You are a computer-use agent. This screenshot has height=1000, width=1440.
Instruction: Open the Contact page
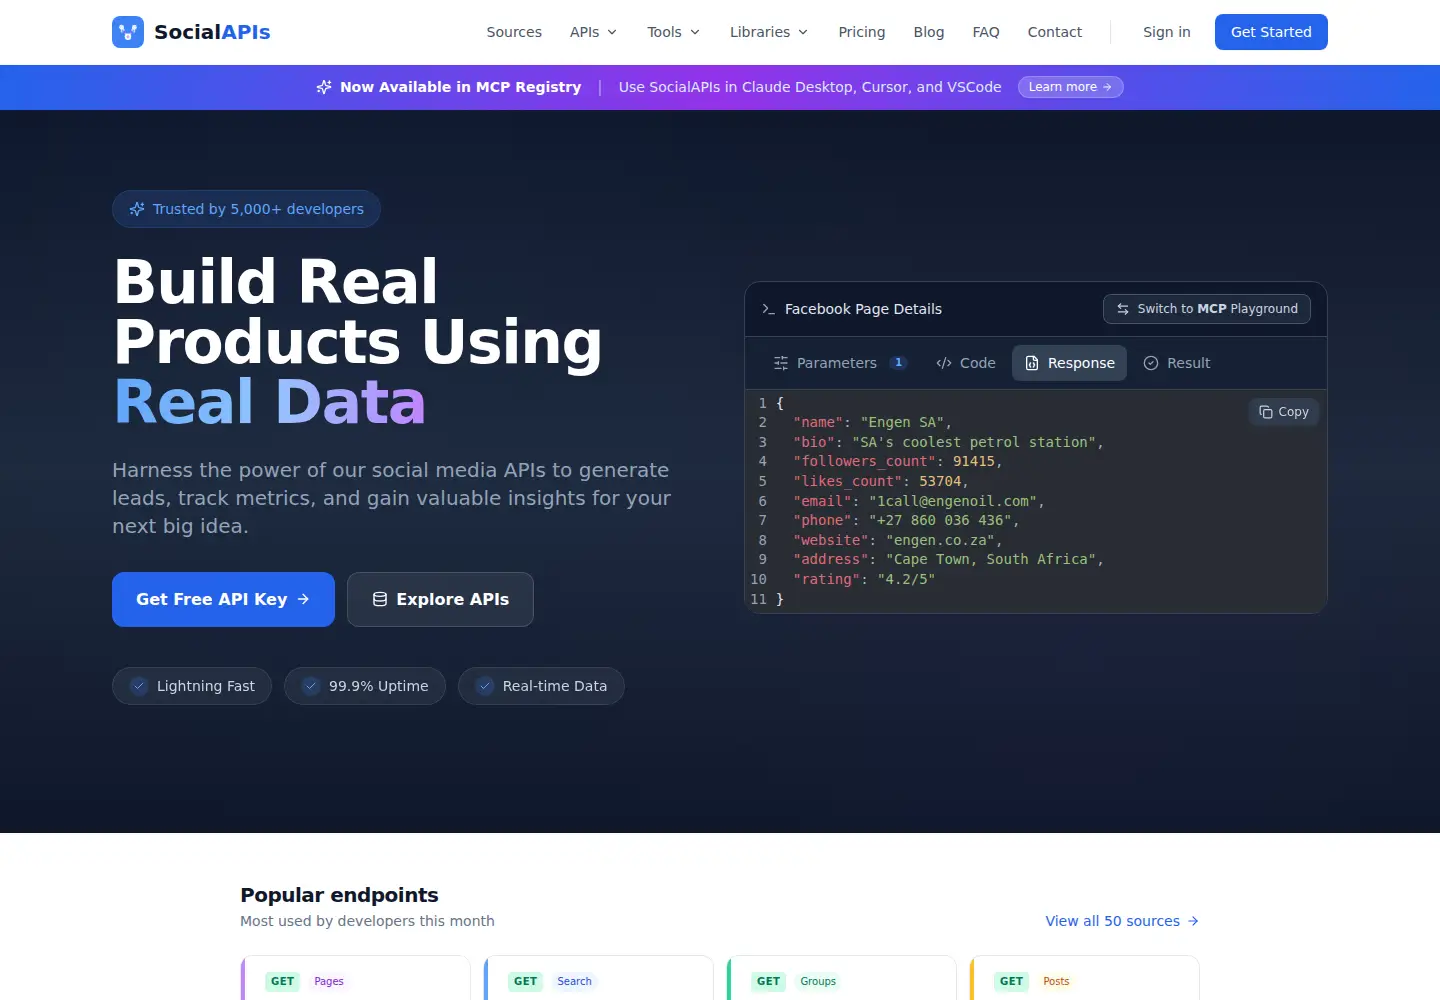coord(1055,32)
